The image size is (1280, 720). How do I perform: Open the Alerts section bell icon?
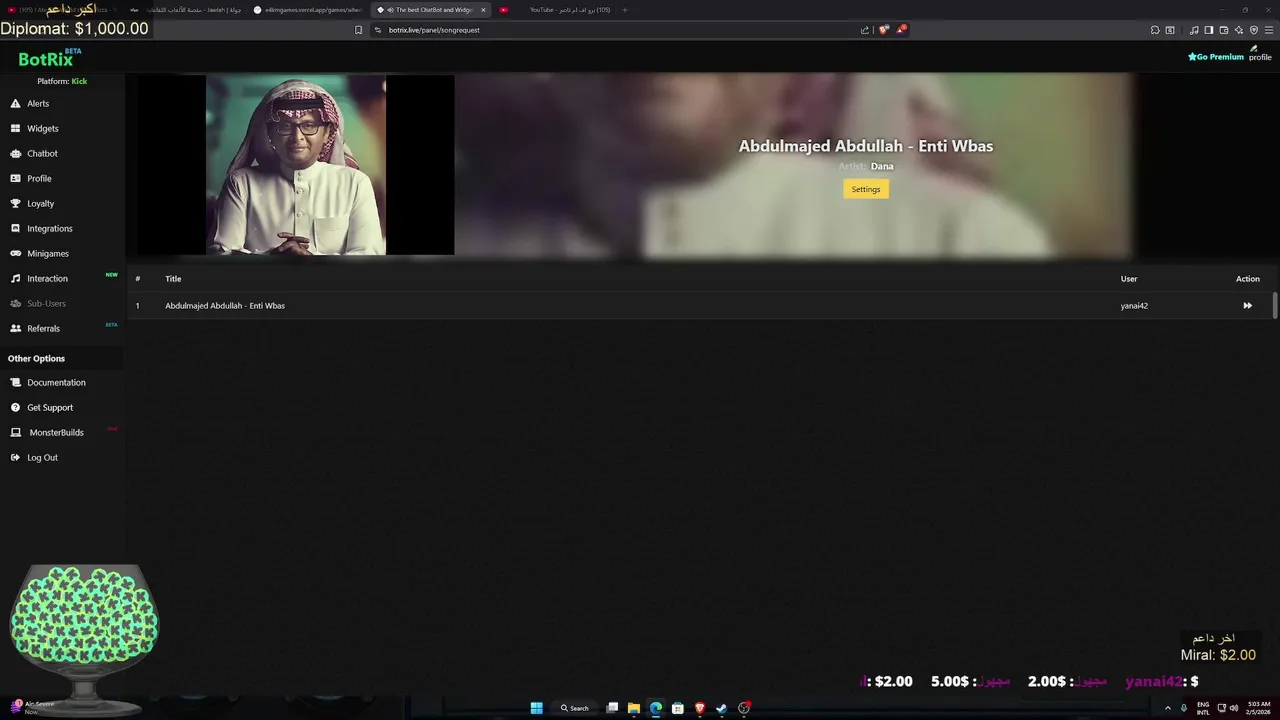click(16, 104)
